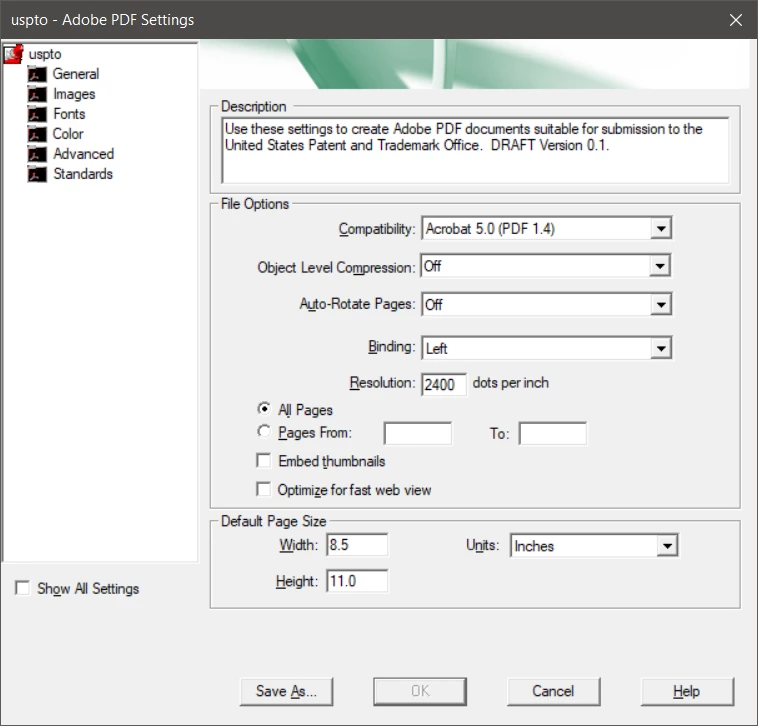Screen dimensions: 758x726
Task: Click the PDF icon beside Images
Action: [x=37, y=94]
